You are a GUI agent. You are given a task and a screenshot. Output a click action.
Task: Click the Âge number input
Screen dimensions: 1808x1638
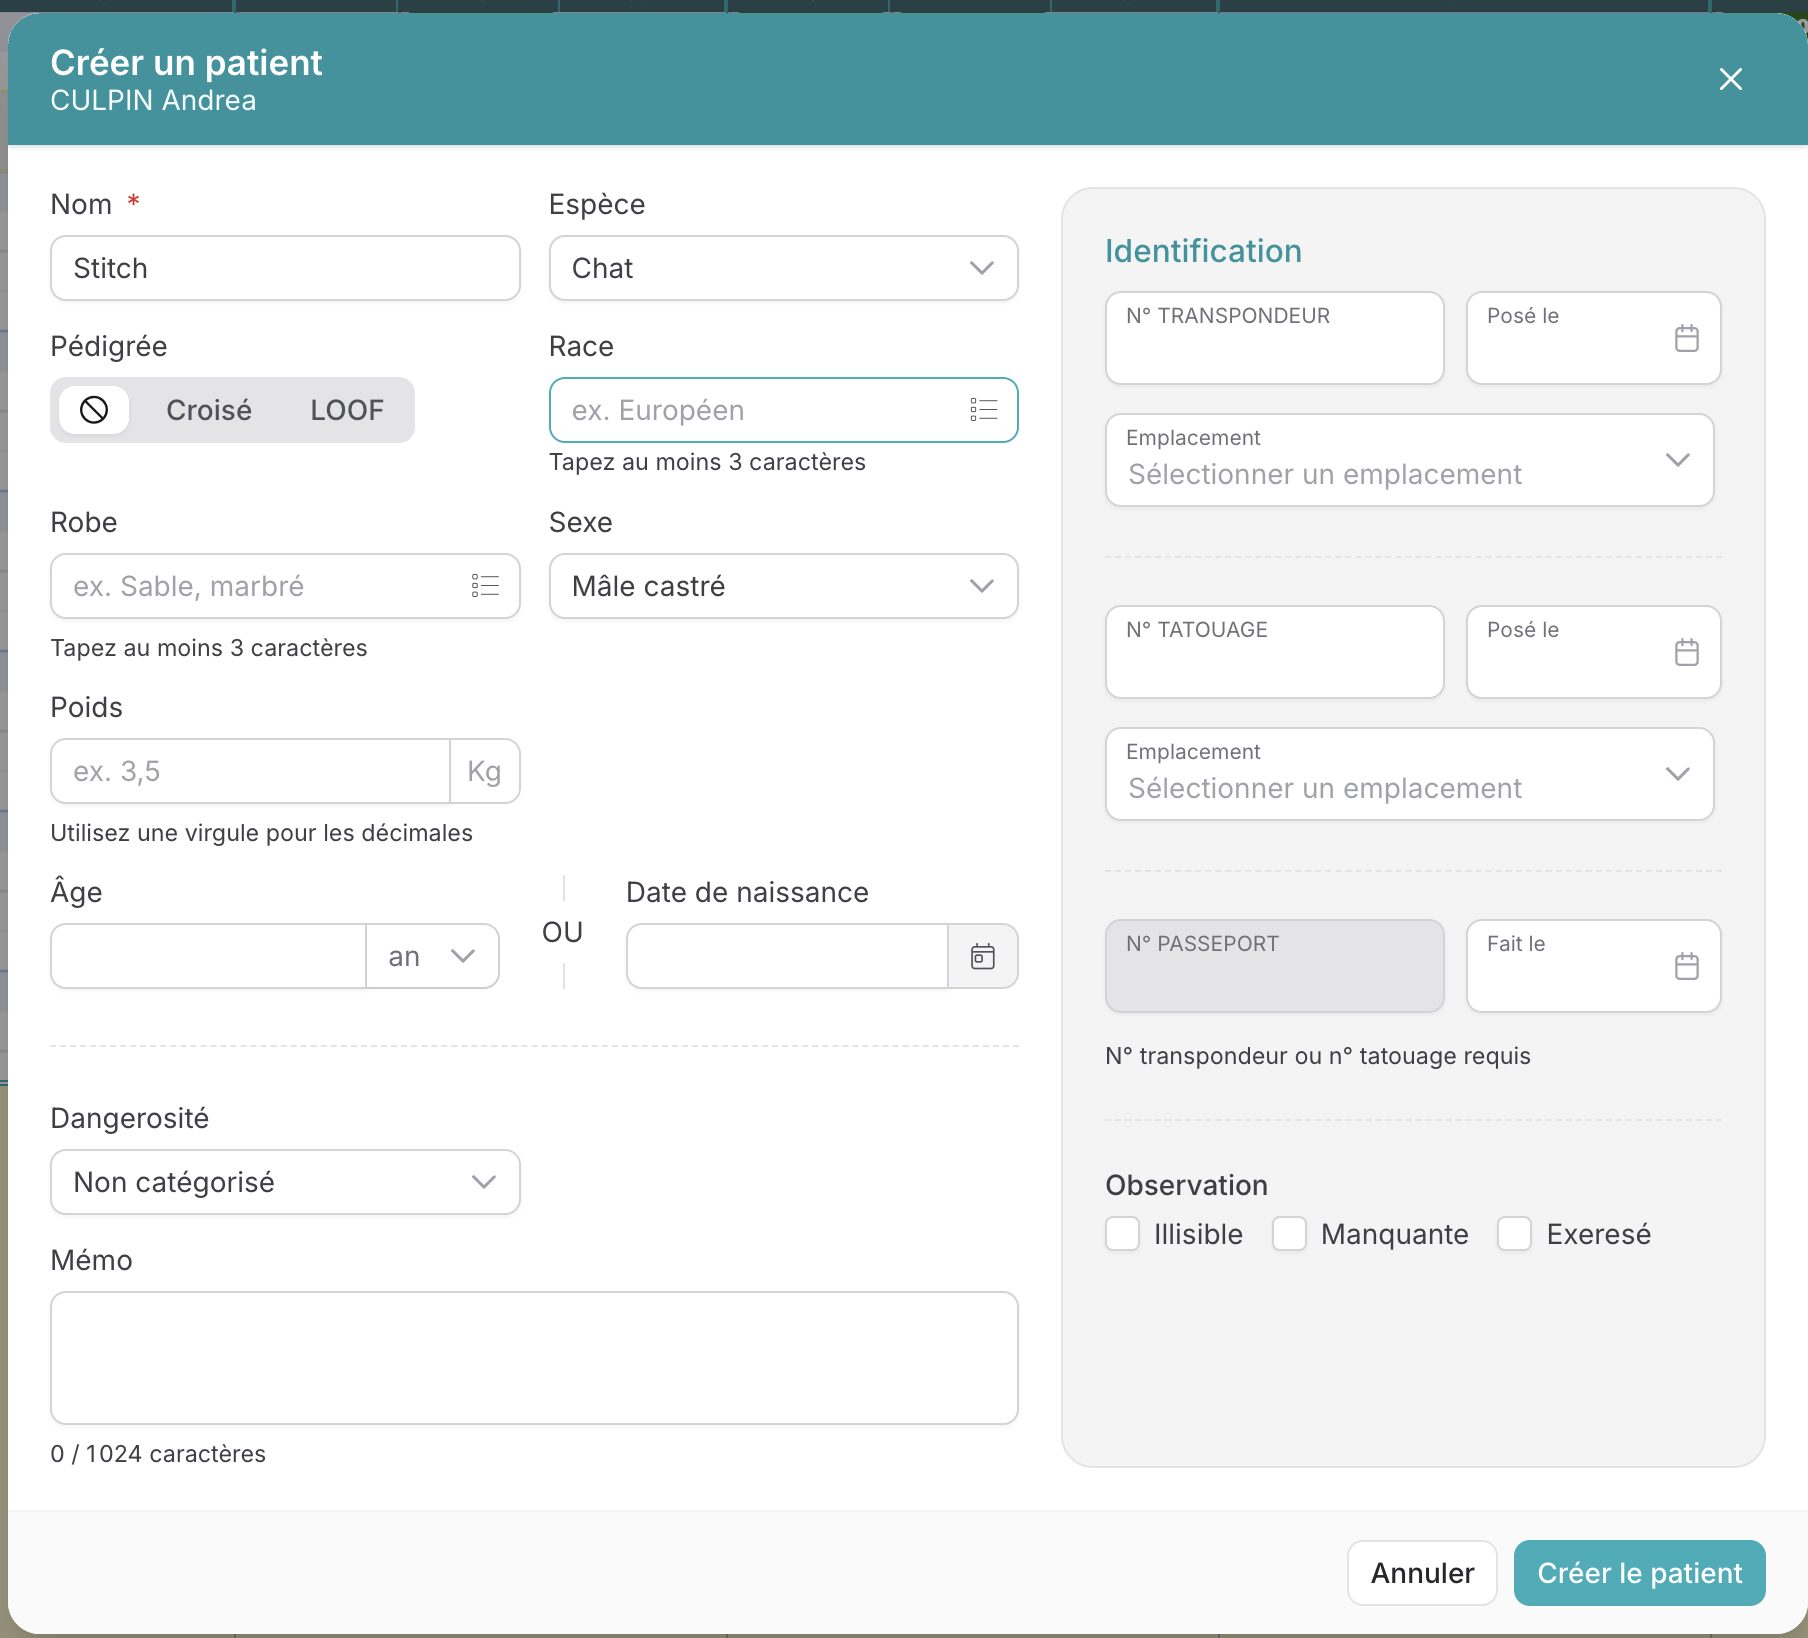(x=208, y=956)
